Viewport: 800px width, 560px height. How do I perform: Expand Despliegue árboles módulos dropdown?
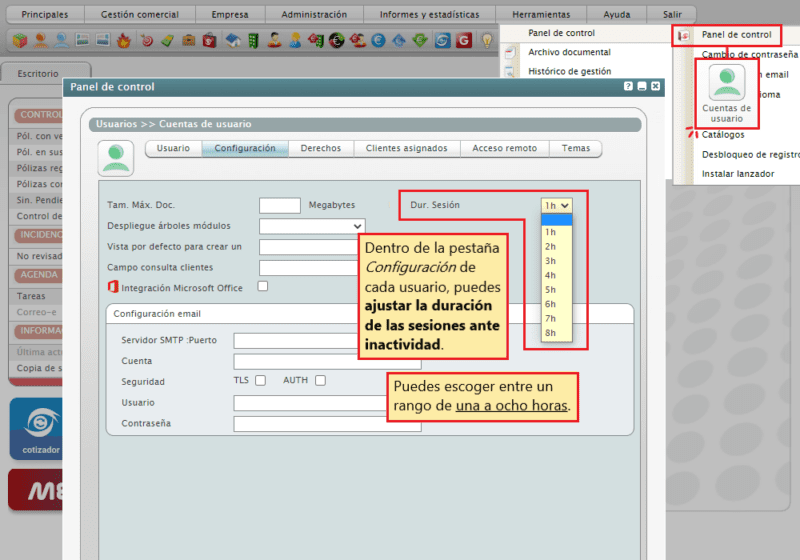(311, 226)
